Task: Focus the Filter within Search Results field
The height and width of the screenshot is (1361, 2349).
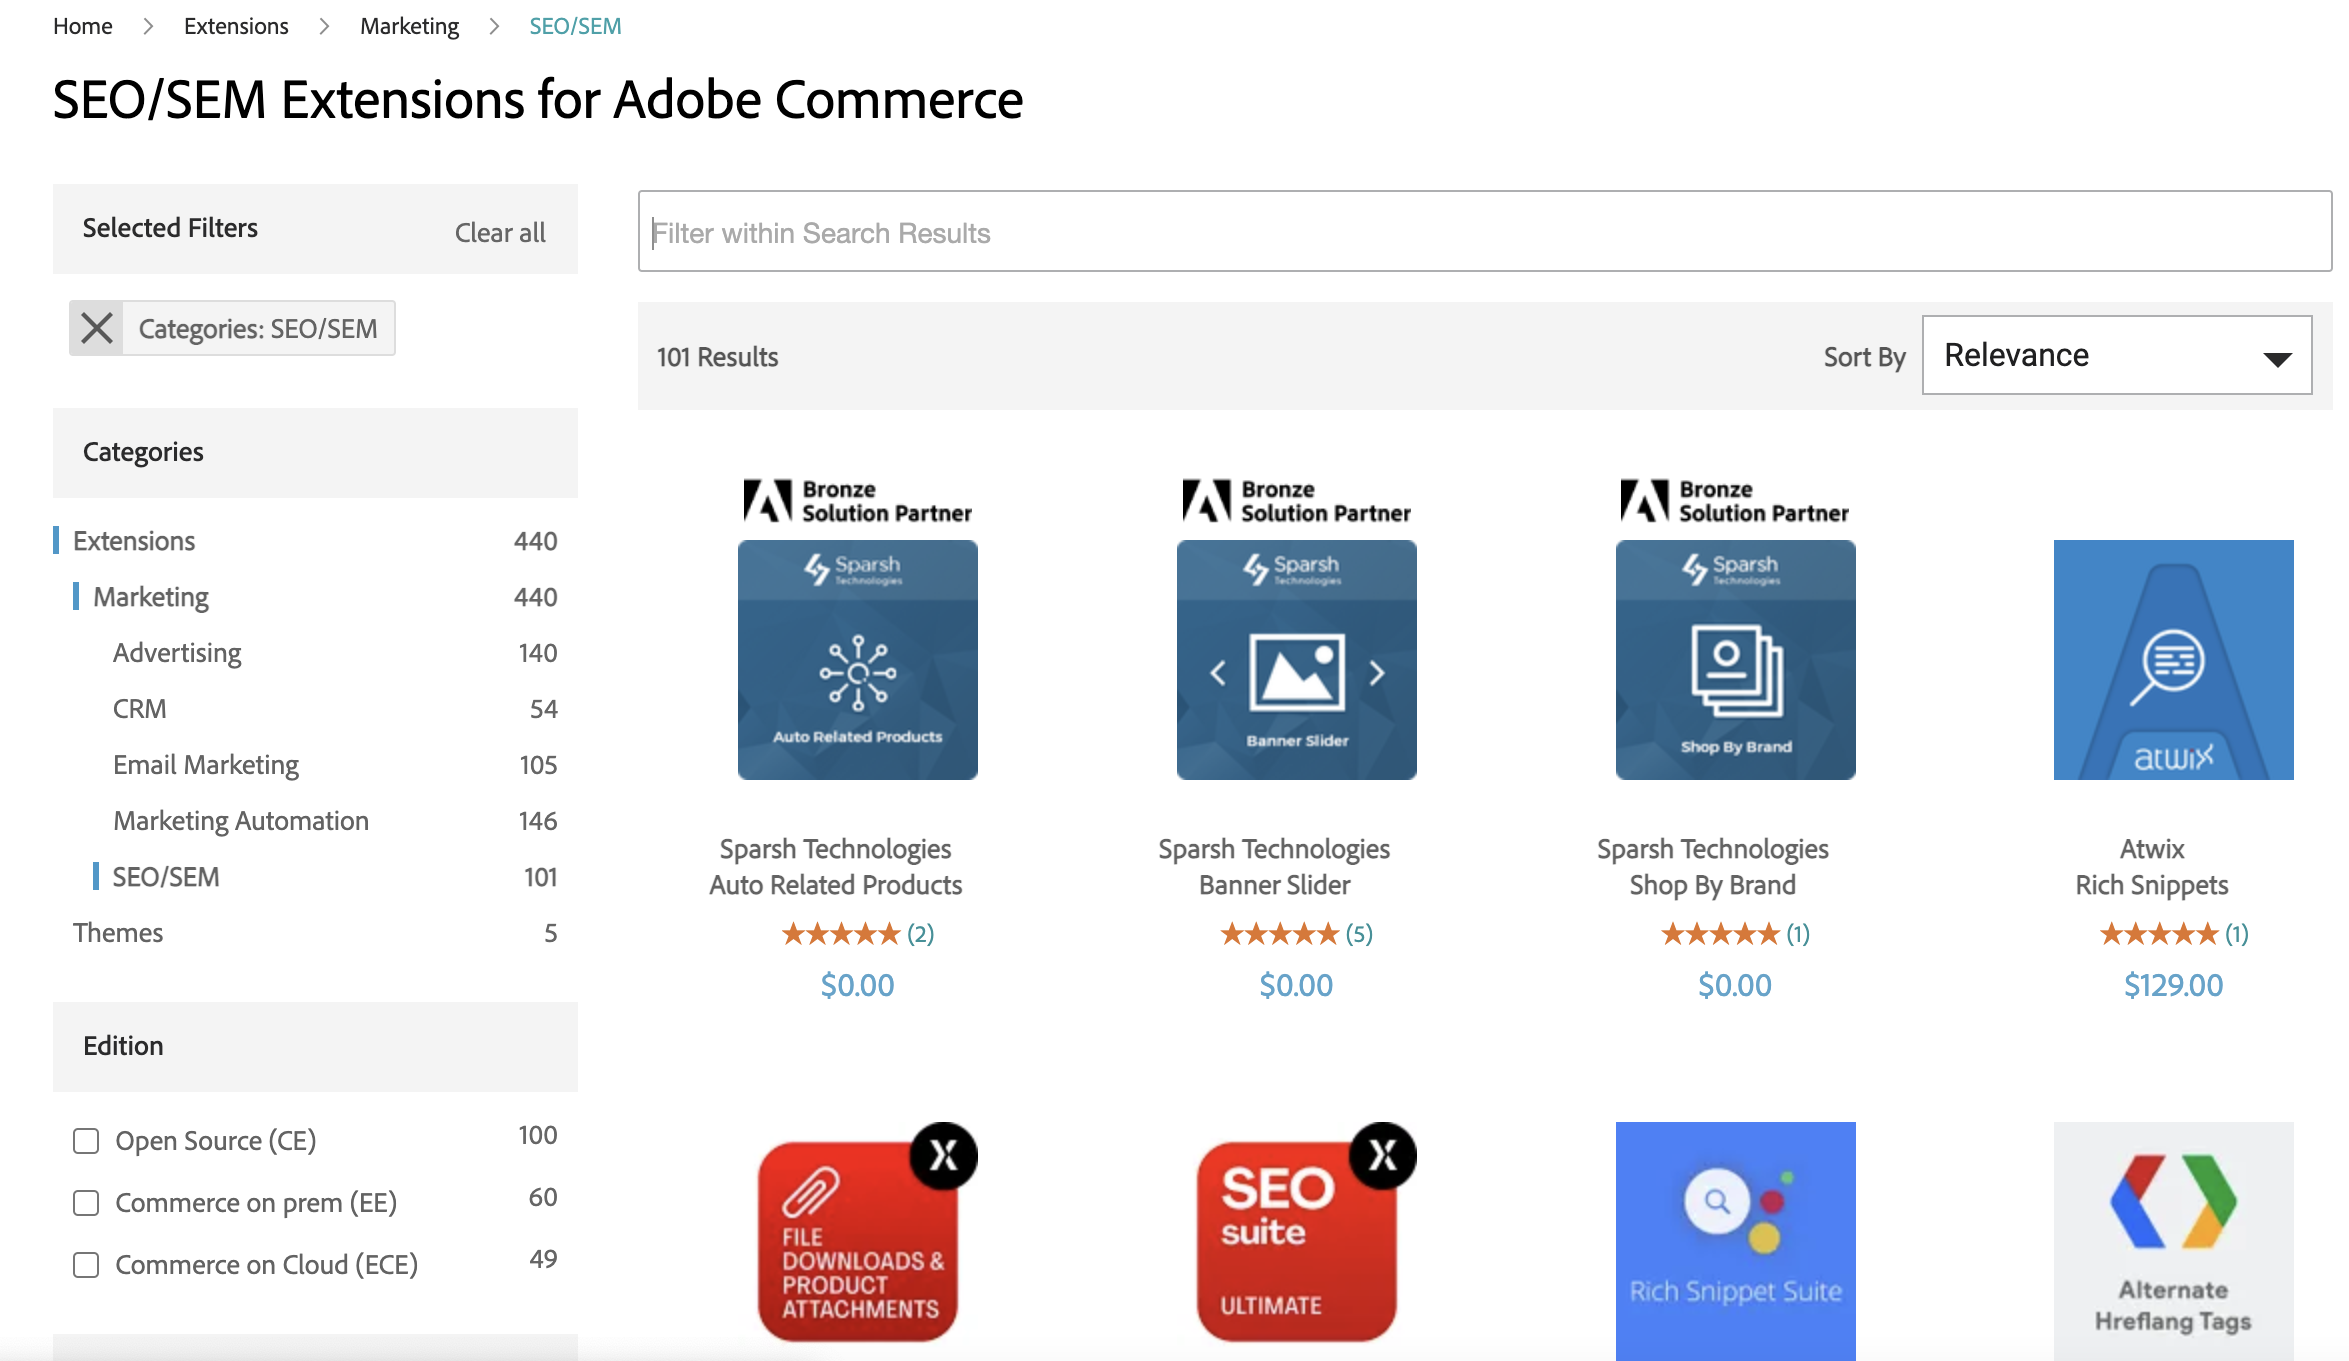Action: coord(1485,231)
